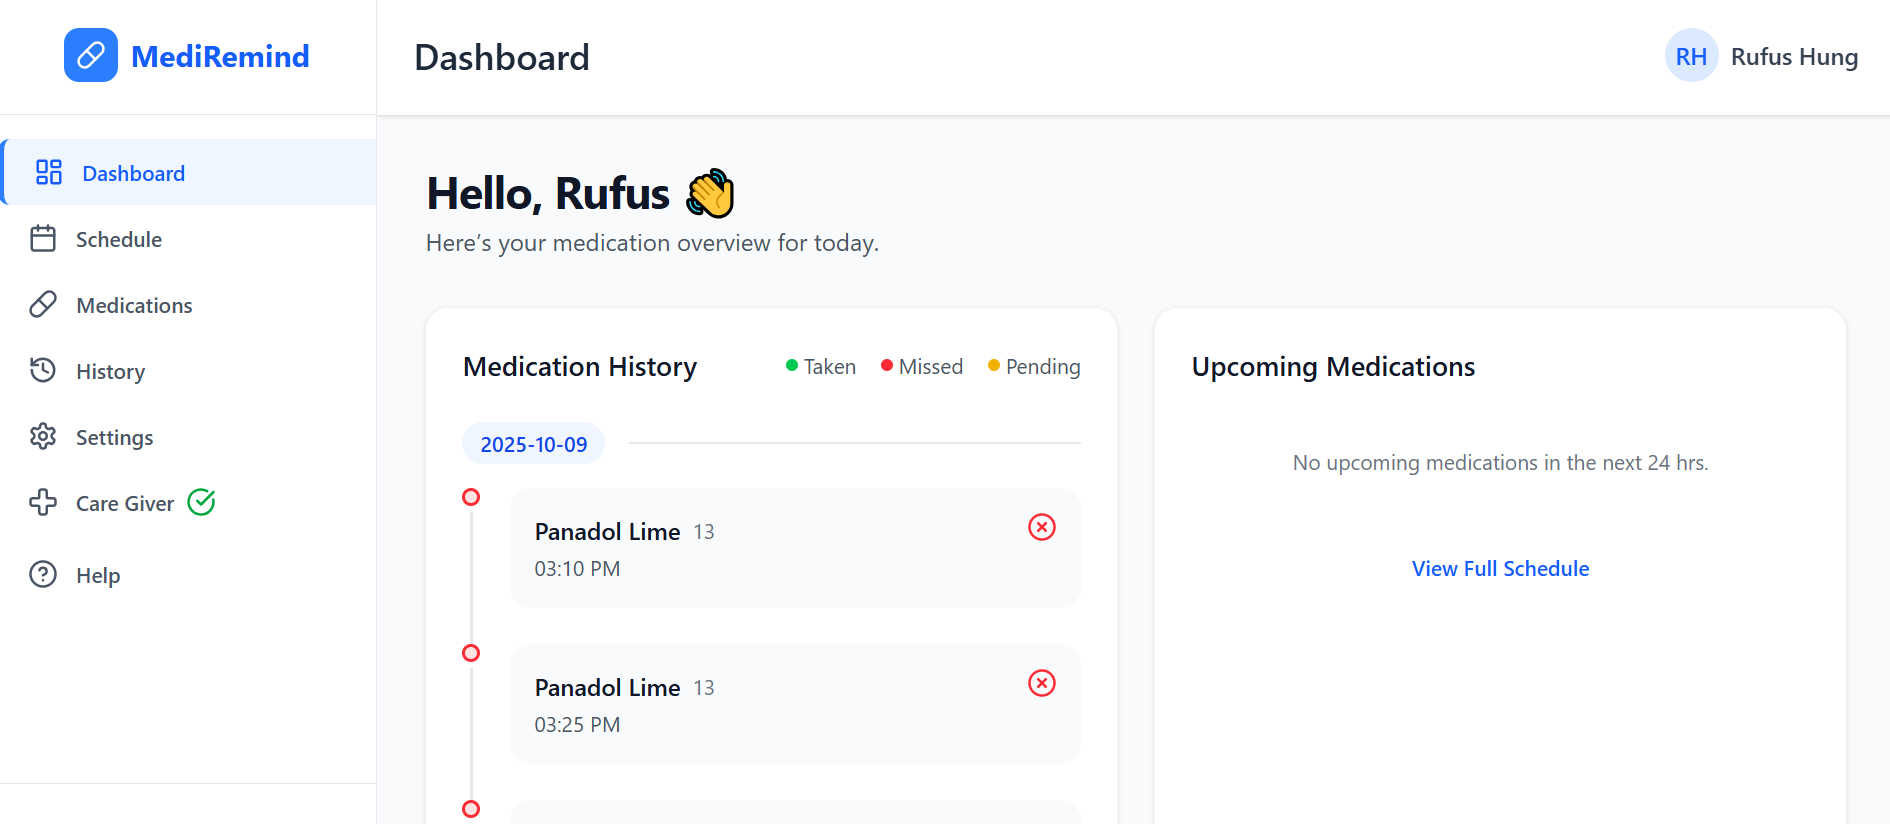Open the Dashboard panel via its grid icon

coord(47,172)
